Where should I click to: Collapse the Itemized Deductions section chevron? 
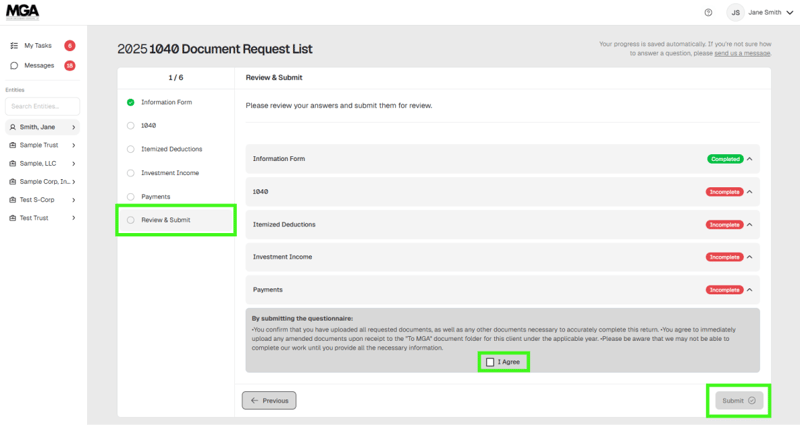click(749, 224)
